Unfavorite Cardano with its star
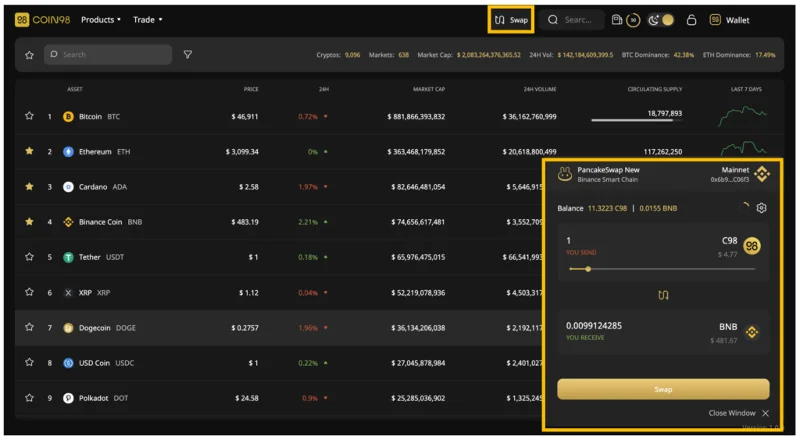The height and width of the screenshot is (440, 800). pos(30,186)
